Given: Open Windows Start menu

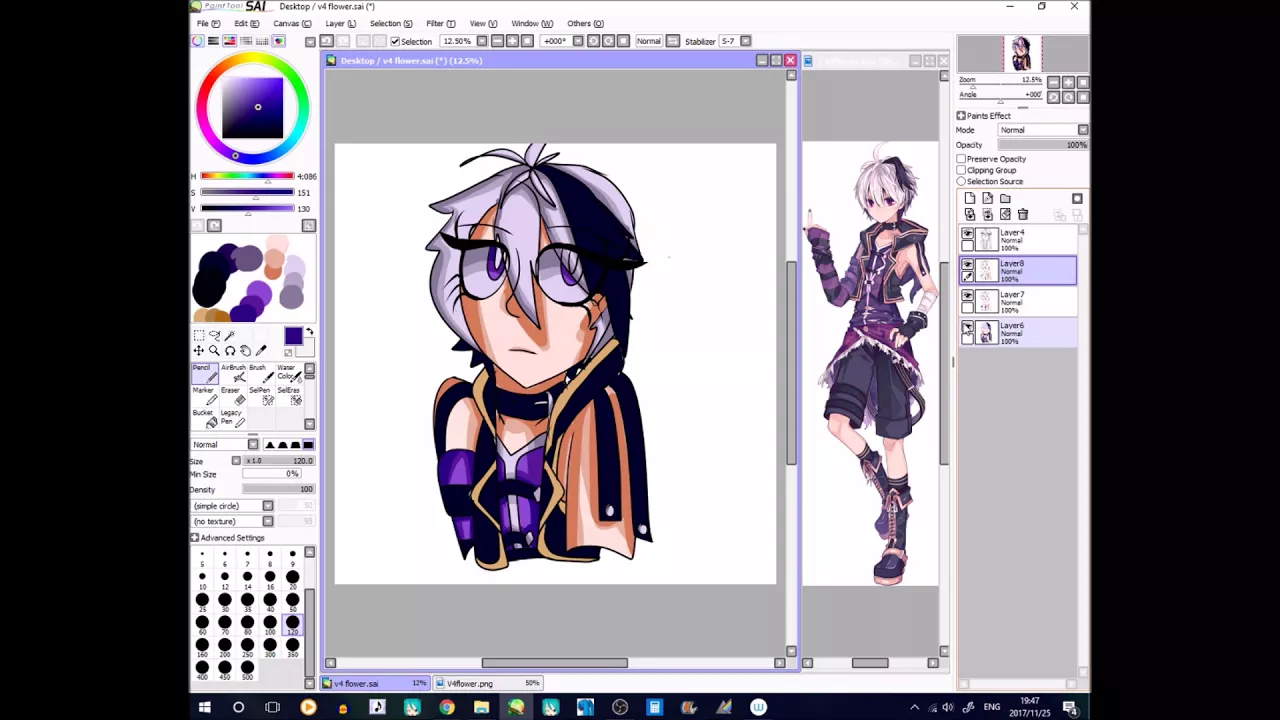Looking at the screenshot, I should click(x=205, y=708).
